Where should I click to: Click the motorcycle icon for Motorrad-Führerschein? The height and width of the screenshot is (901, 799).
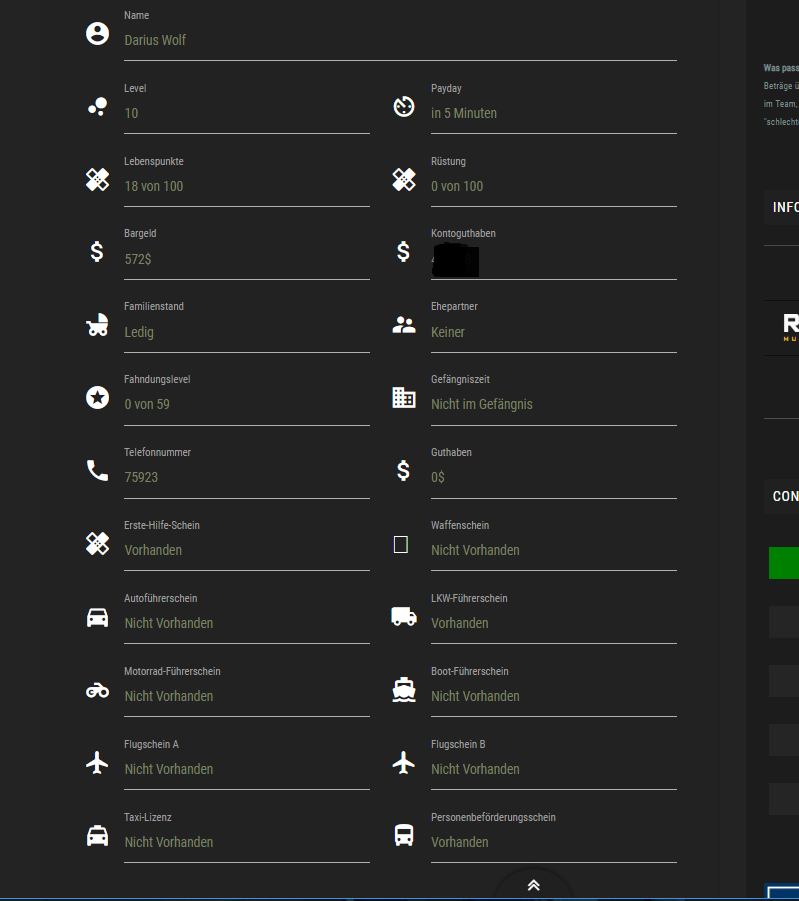(97, 689)
